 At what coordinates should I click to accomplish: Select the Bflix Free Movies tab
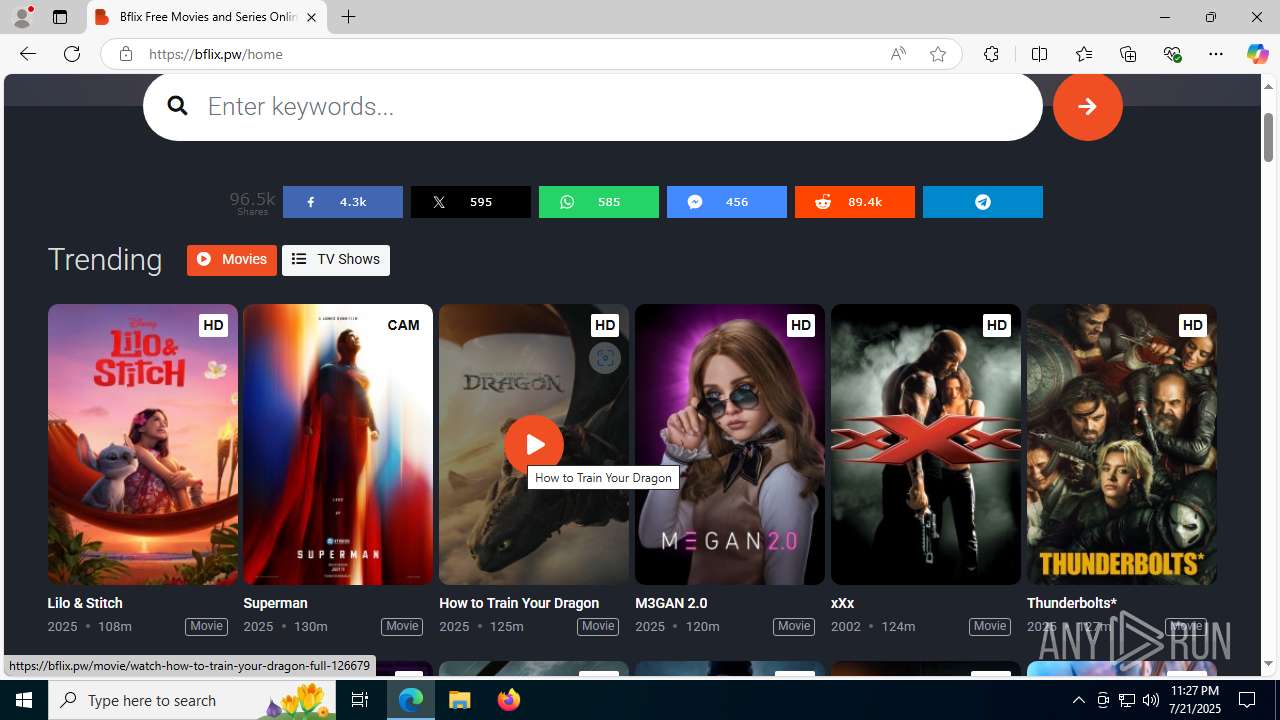click(207, 17)
